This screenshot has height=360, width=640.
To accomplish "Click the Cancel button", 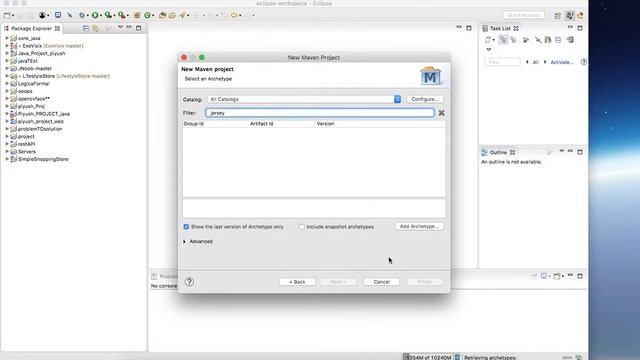I will coord(381,282).
